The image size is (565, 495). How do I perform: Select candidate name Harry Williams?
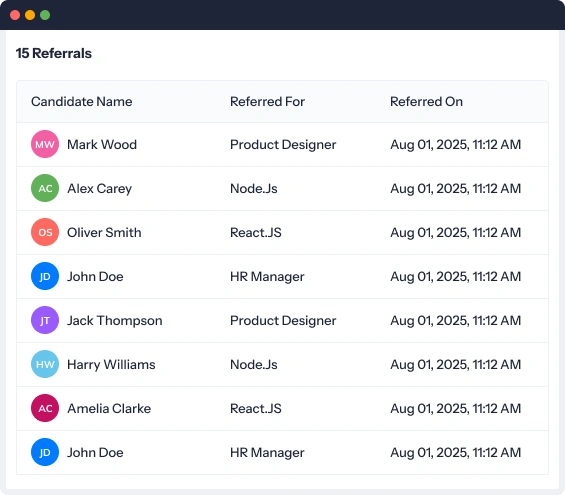[x=111, y=365]
